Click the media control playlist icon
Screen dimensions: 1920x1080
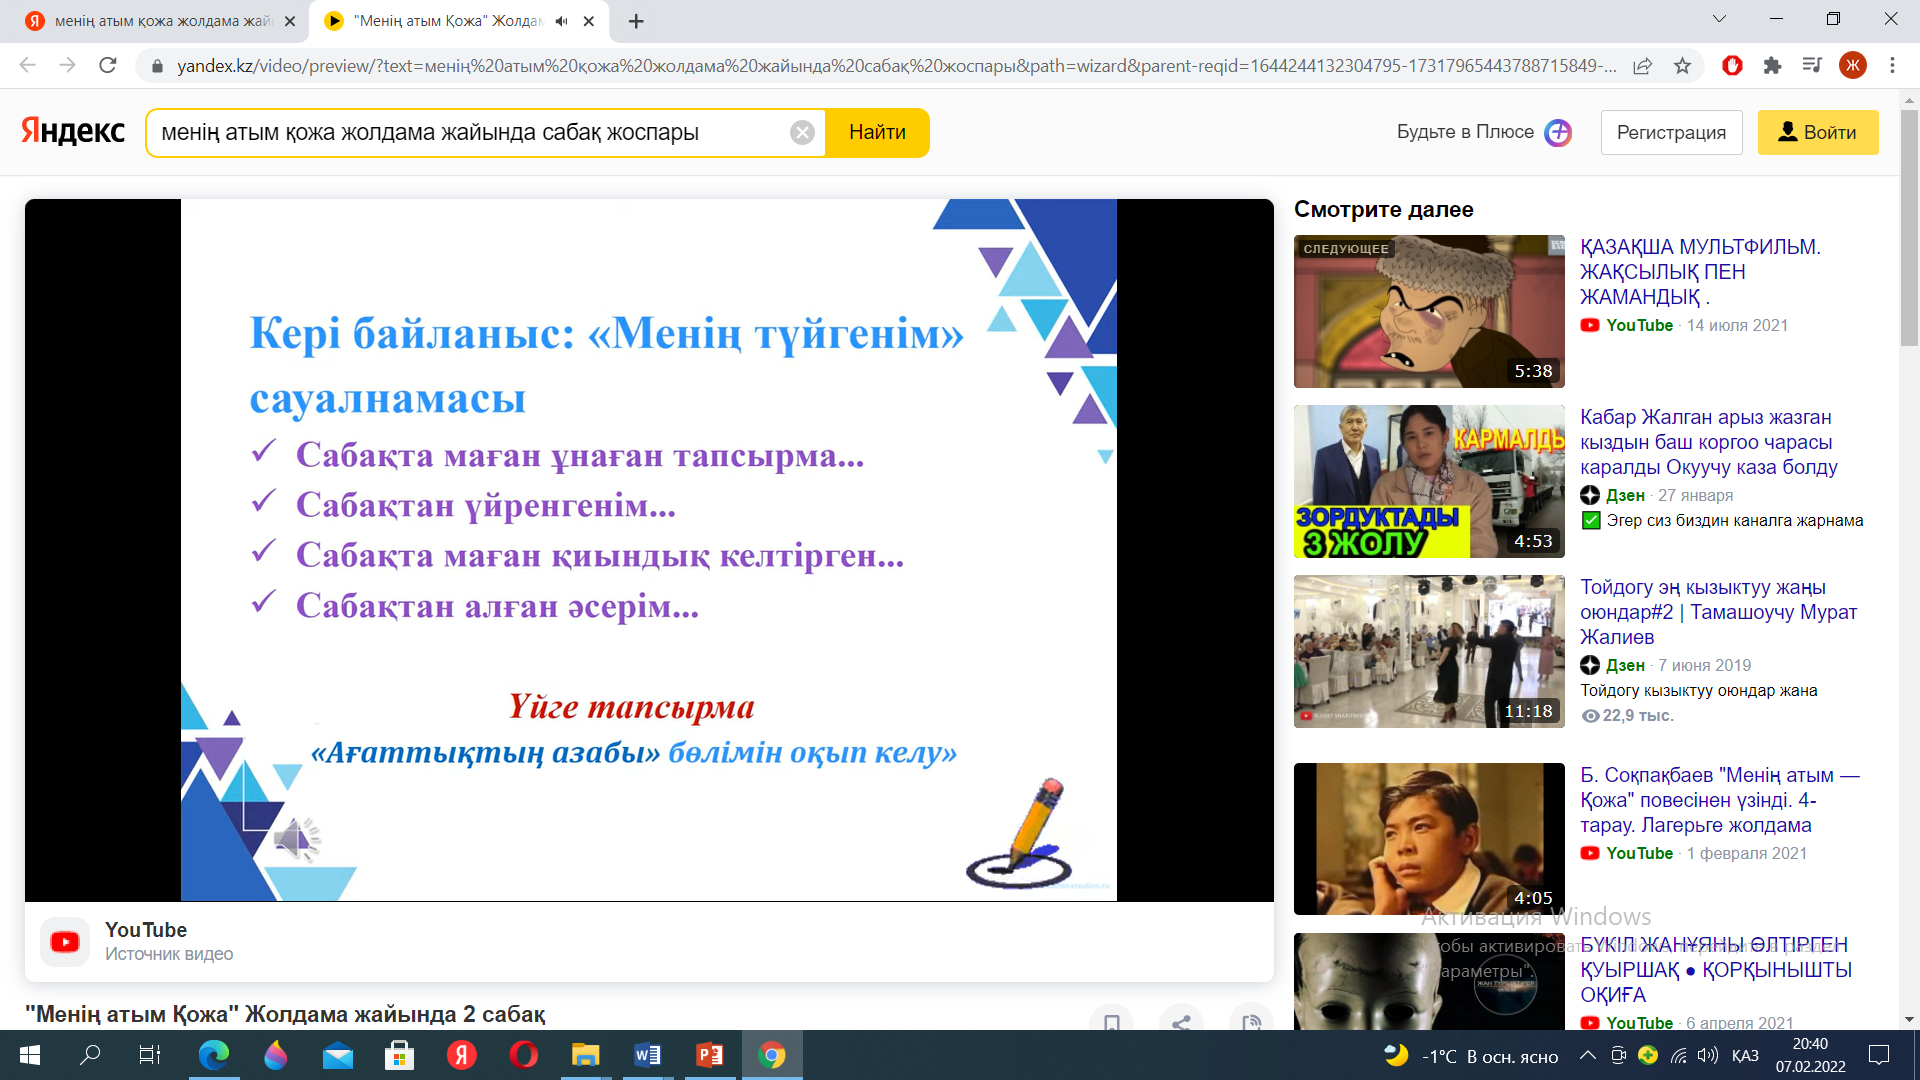tap(1812, 66)
